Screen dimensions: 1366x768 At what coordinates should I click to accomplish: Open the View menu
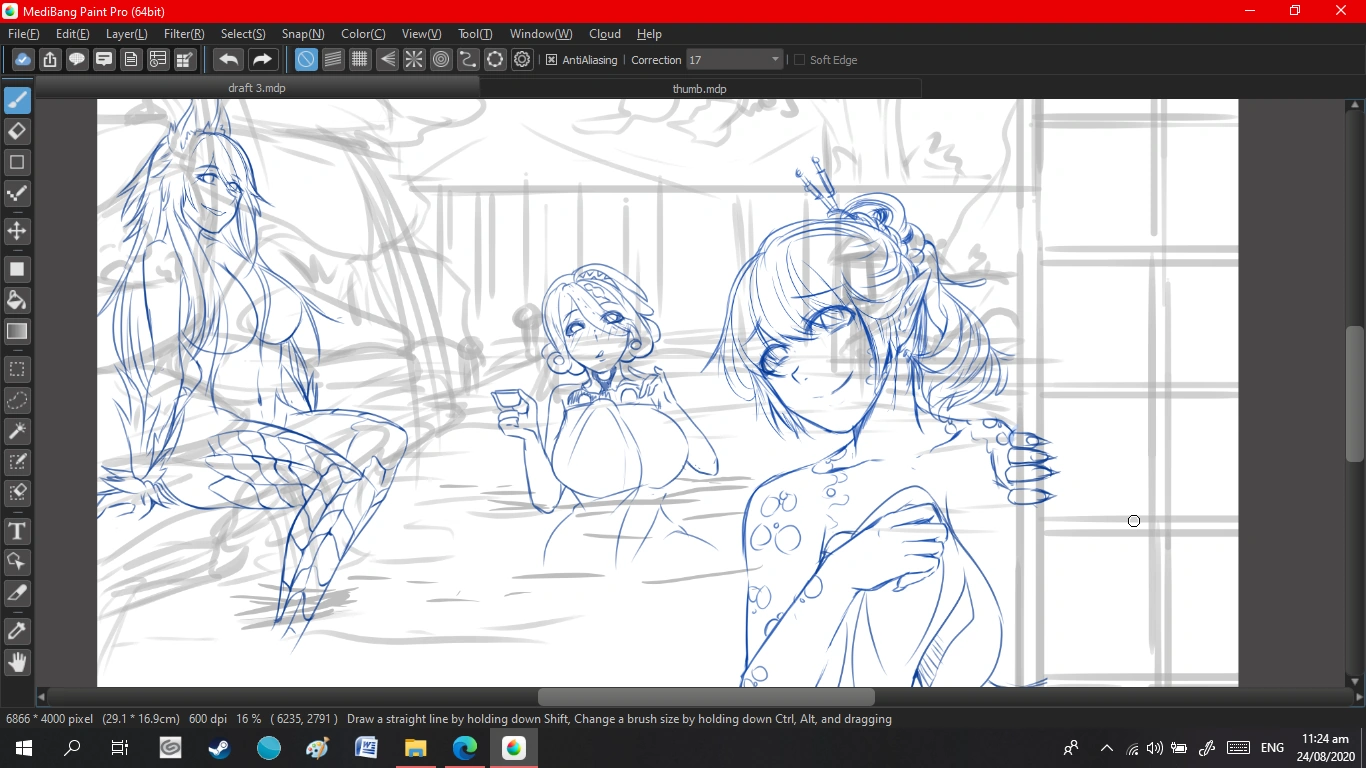coord(421,34)
